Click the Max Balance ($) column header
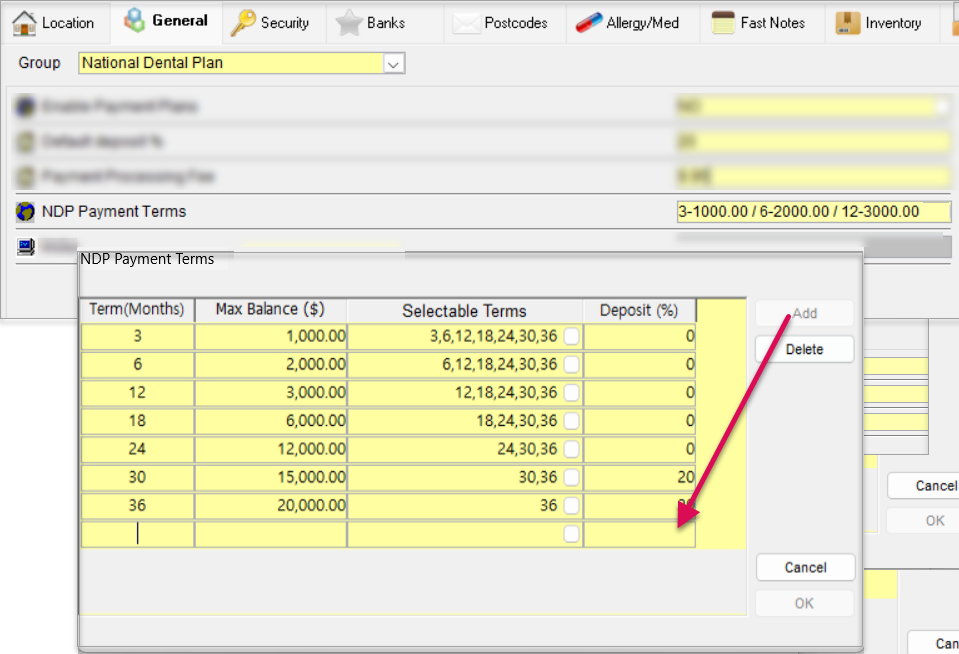The height and width of the screenshot is (654, 959). (x=270, y=310)
